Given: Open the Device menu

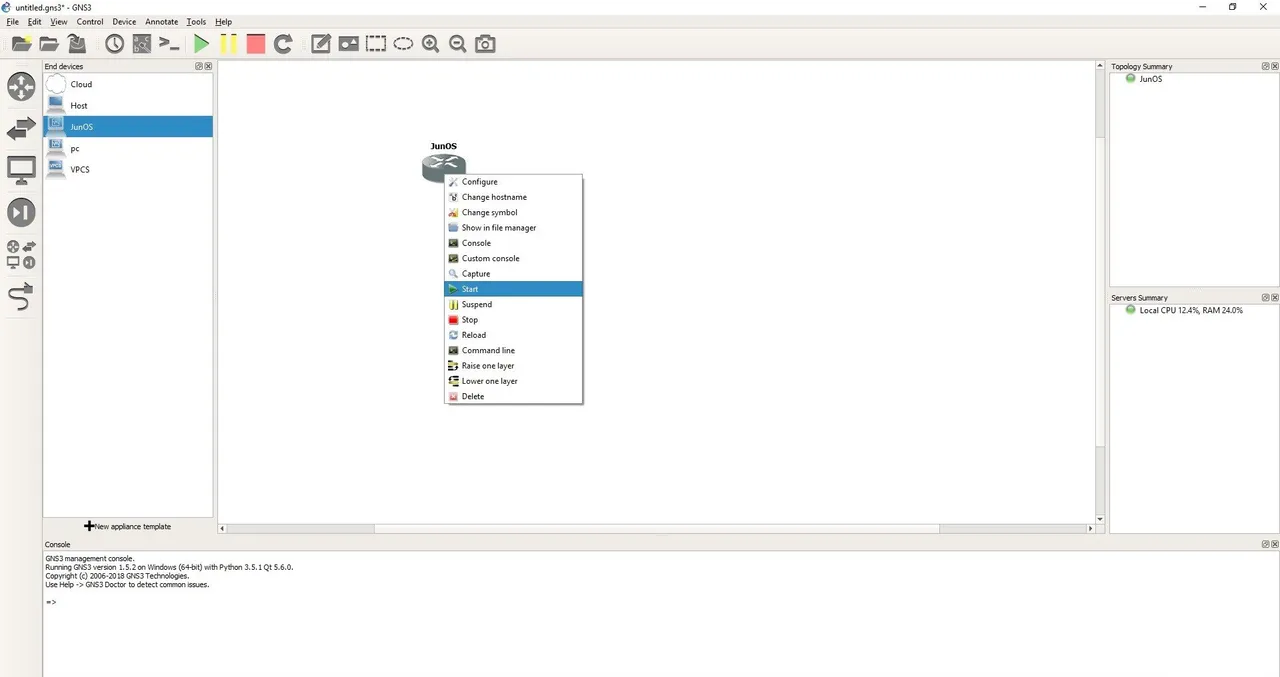Looking at the screenshot, I should (x=124, y=22).
